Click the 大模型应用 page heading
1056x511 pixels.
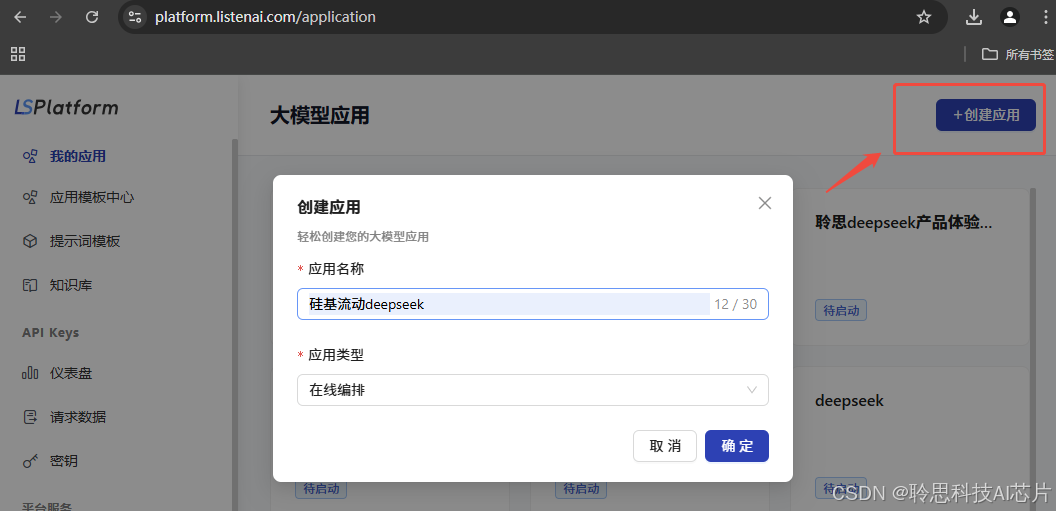click(319, 116)
